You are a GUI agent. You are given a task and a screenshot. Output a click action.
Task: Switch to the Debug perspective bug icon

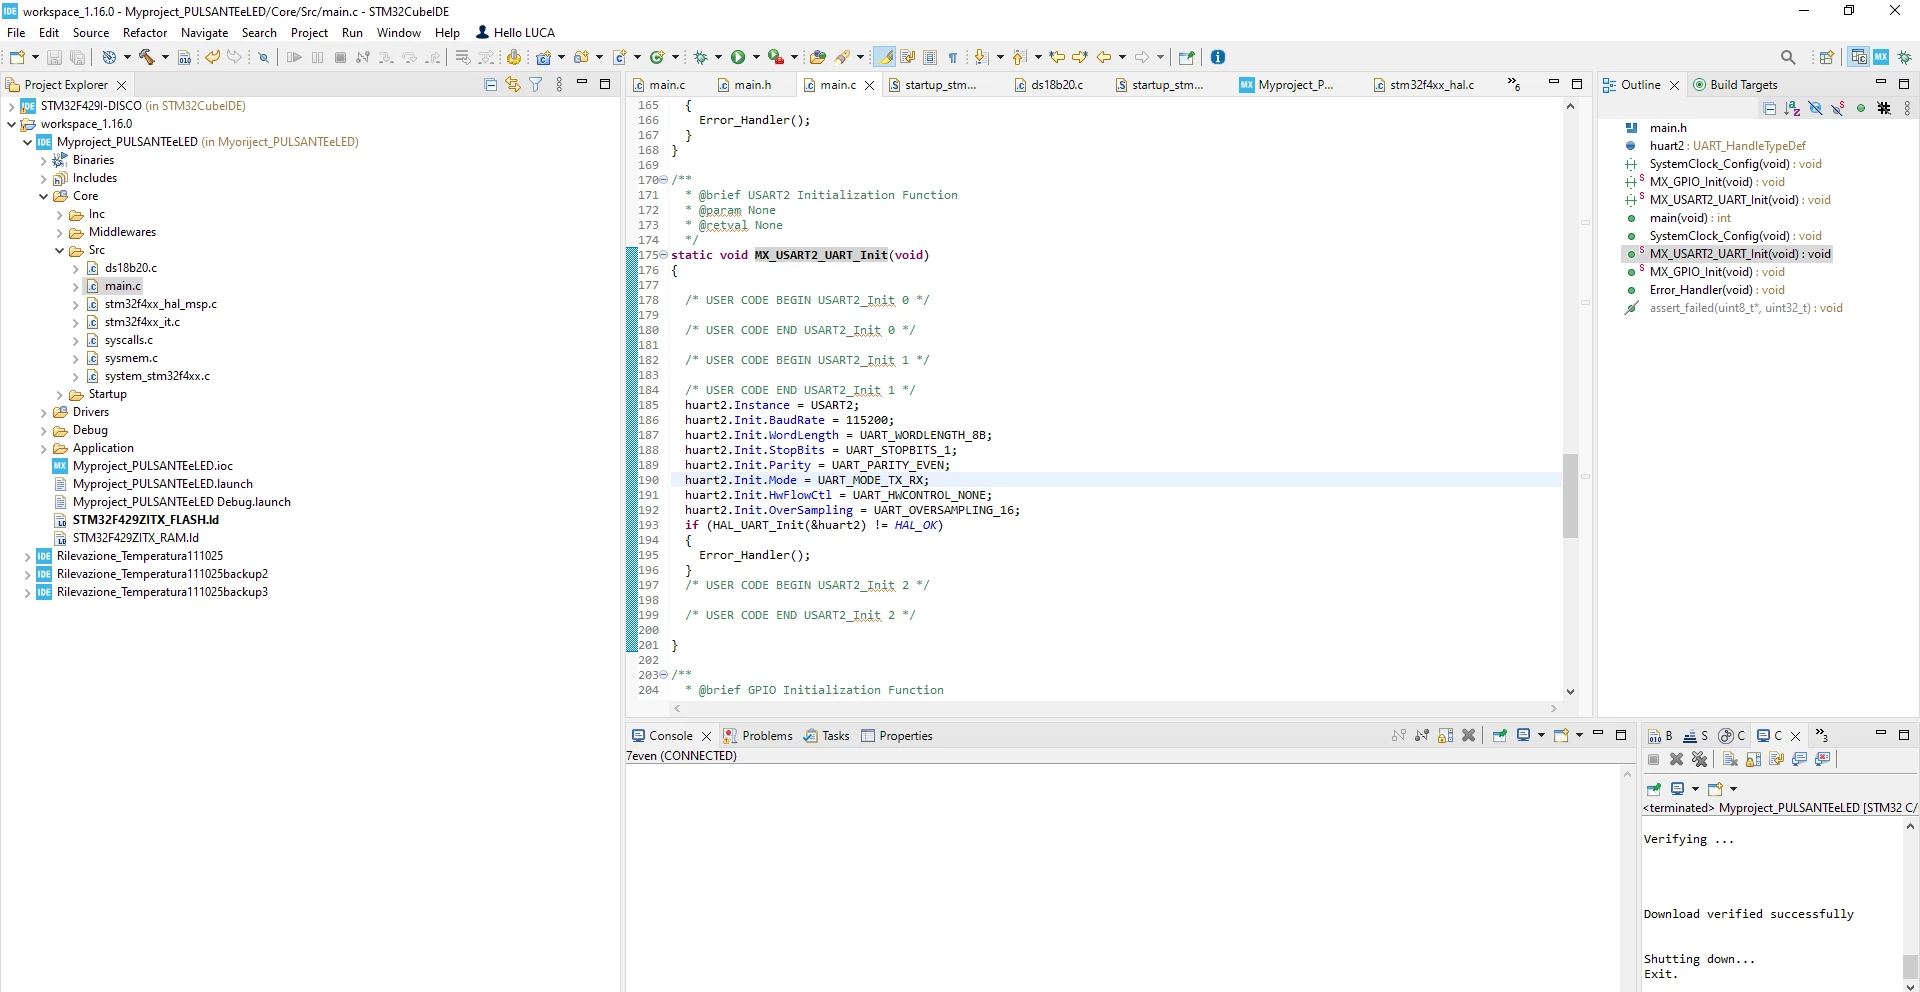(x=1904, y=57)
